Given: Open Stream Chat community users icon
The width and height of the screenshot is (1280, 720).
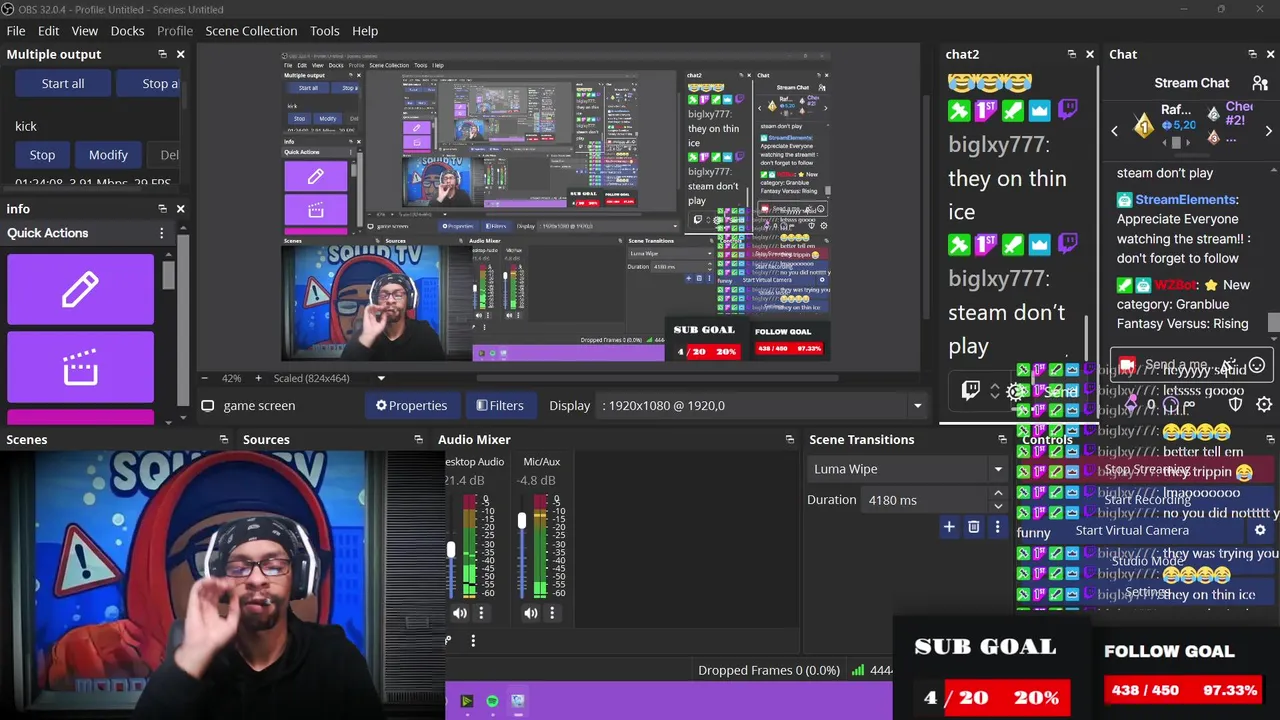Looking at the screenshot, I should pyautogui.click(x=1260, y=83).
